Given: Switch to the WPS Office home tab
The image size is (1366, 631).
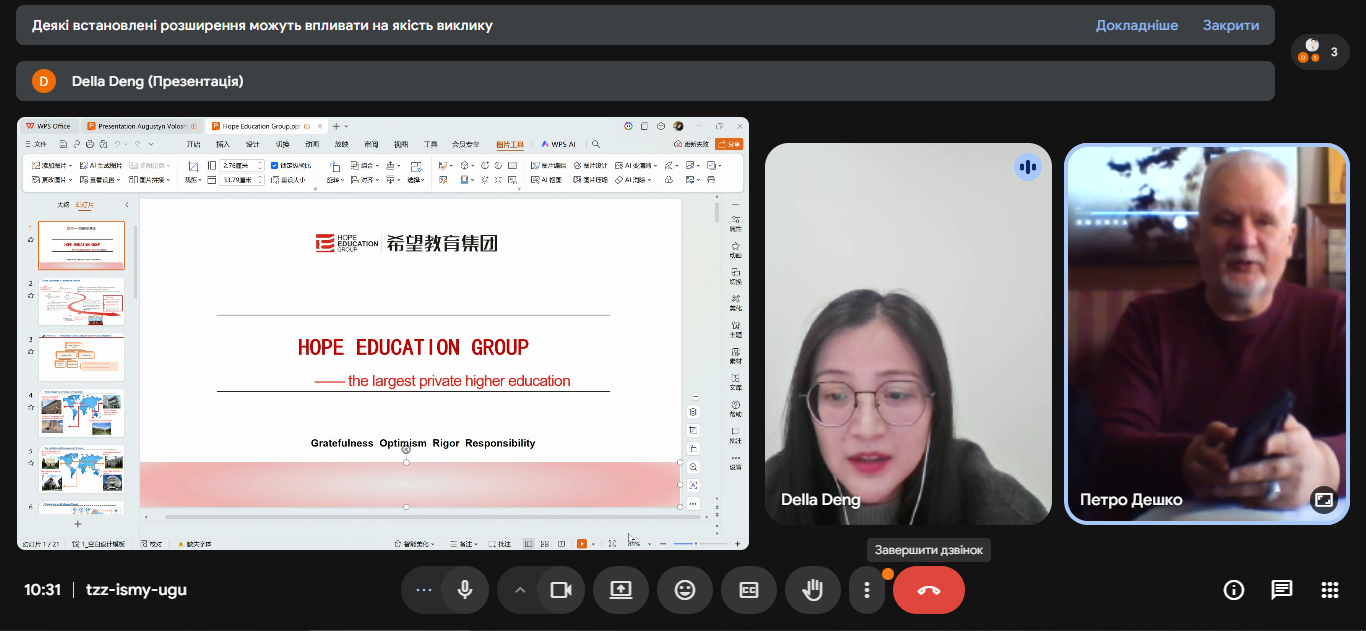Looking at the screenshot, I should pos(48,126).
